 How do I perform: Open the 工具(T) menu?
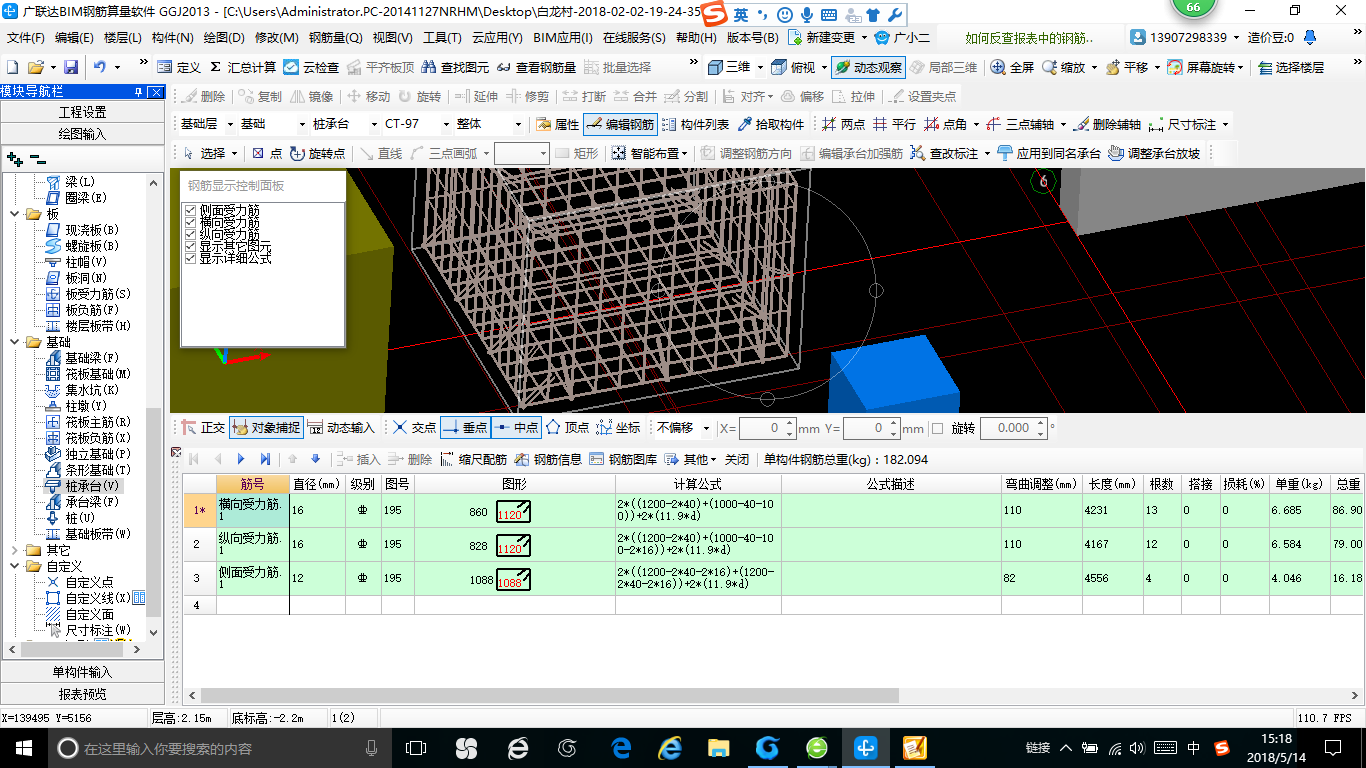pos(442,38)
